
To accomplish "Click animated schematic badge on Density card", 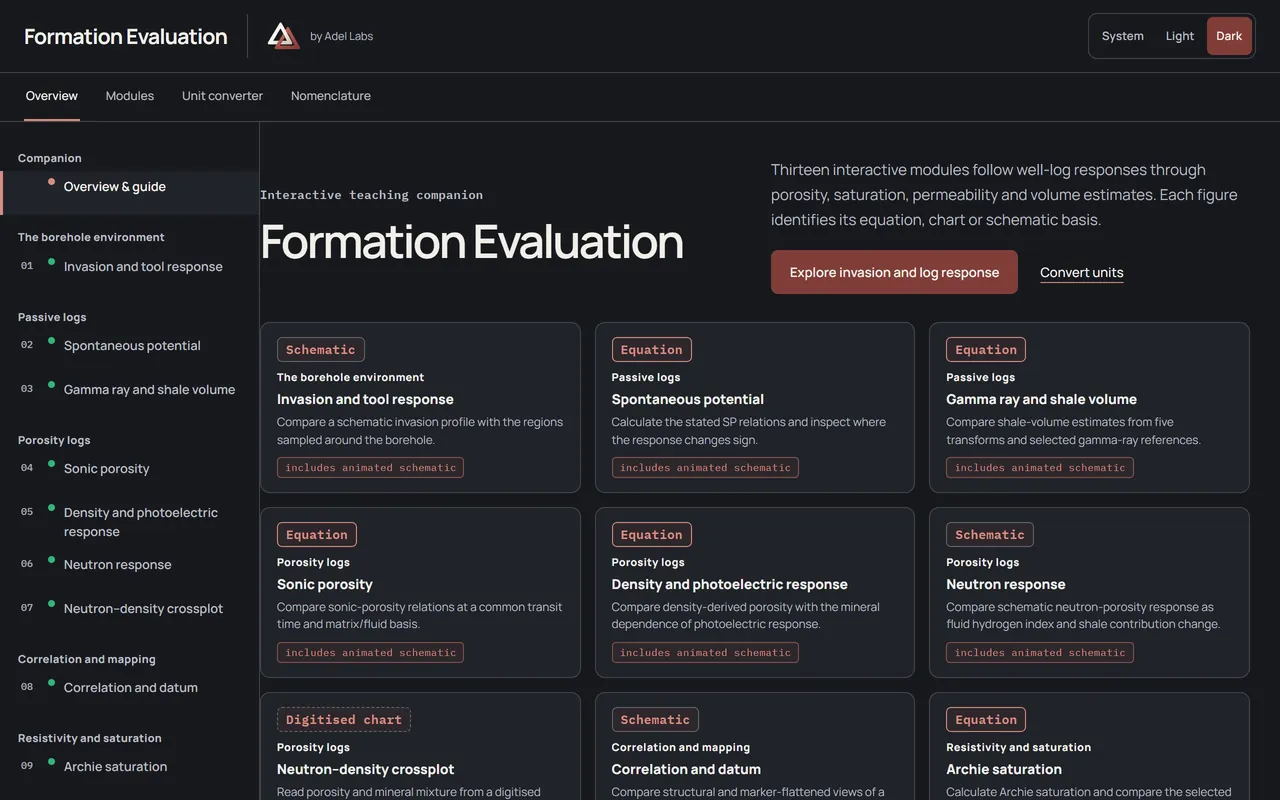I will click(705, 652).
